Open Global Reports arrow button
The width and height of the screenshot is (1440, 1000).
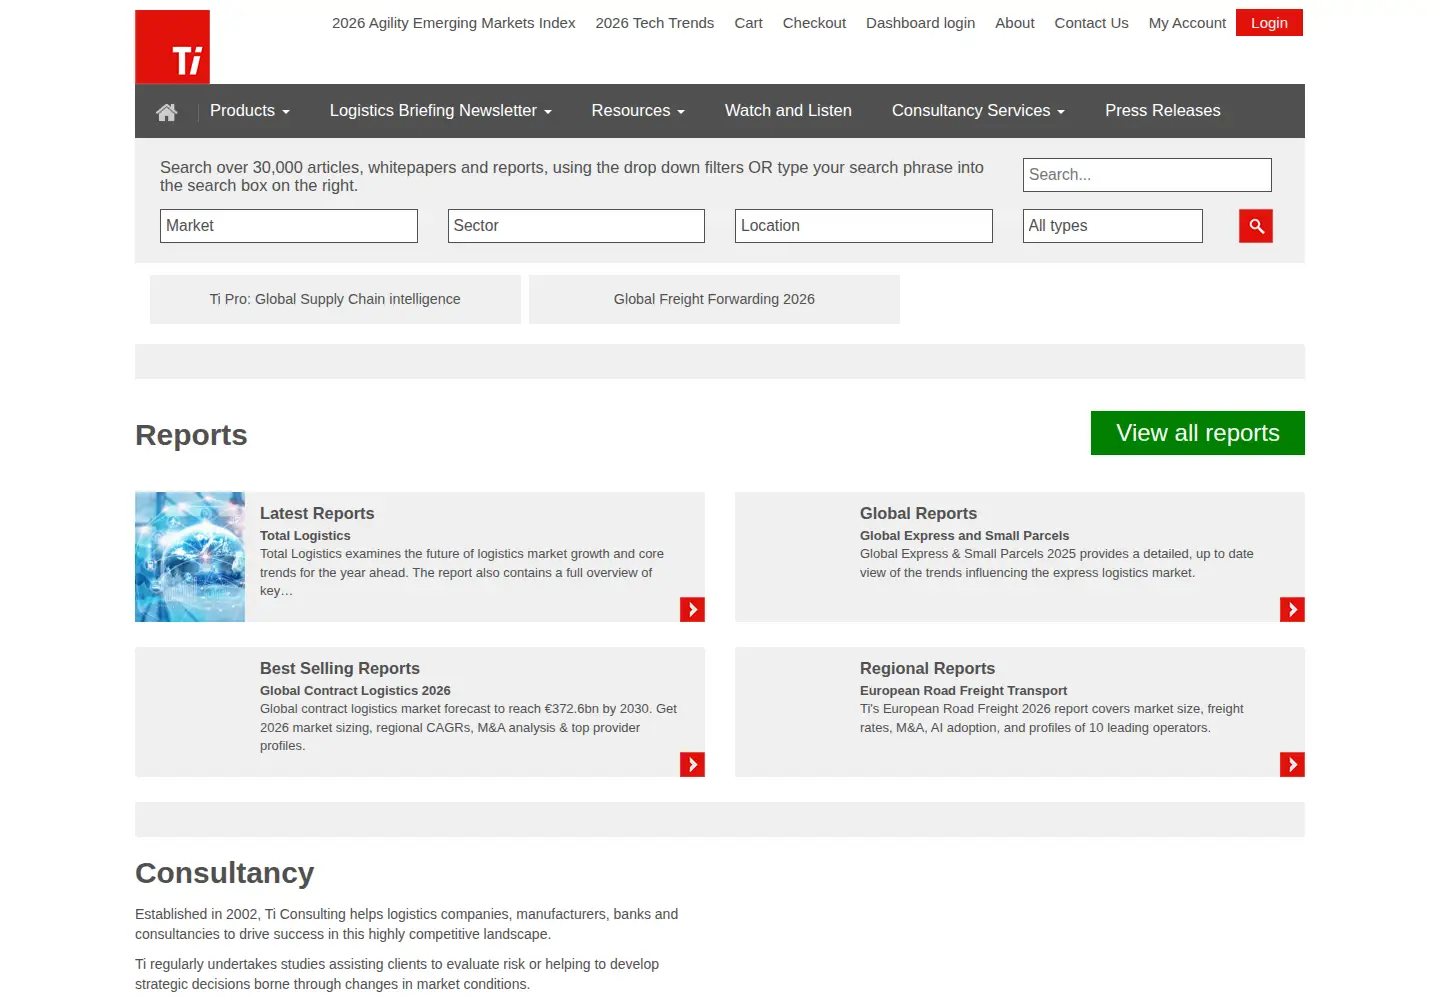click(1292, 609)
